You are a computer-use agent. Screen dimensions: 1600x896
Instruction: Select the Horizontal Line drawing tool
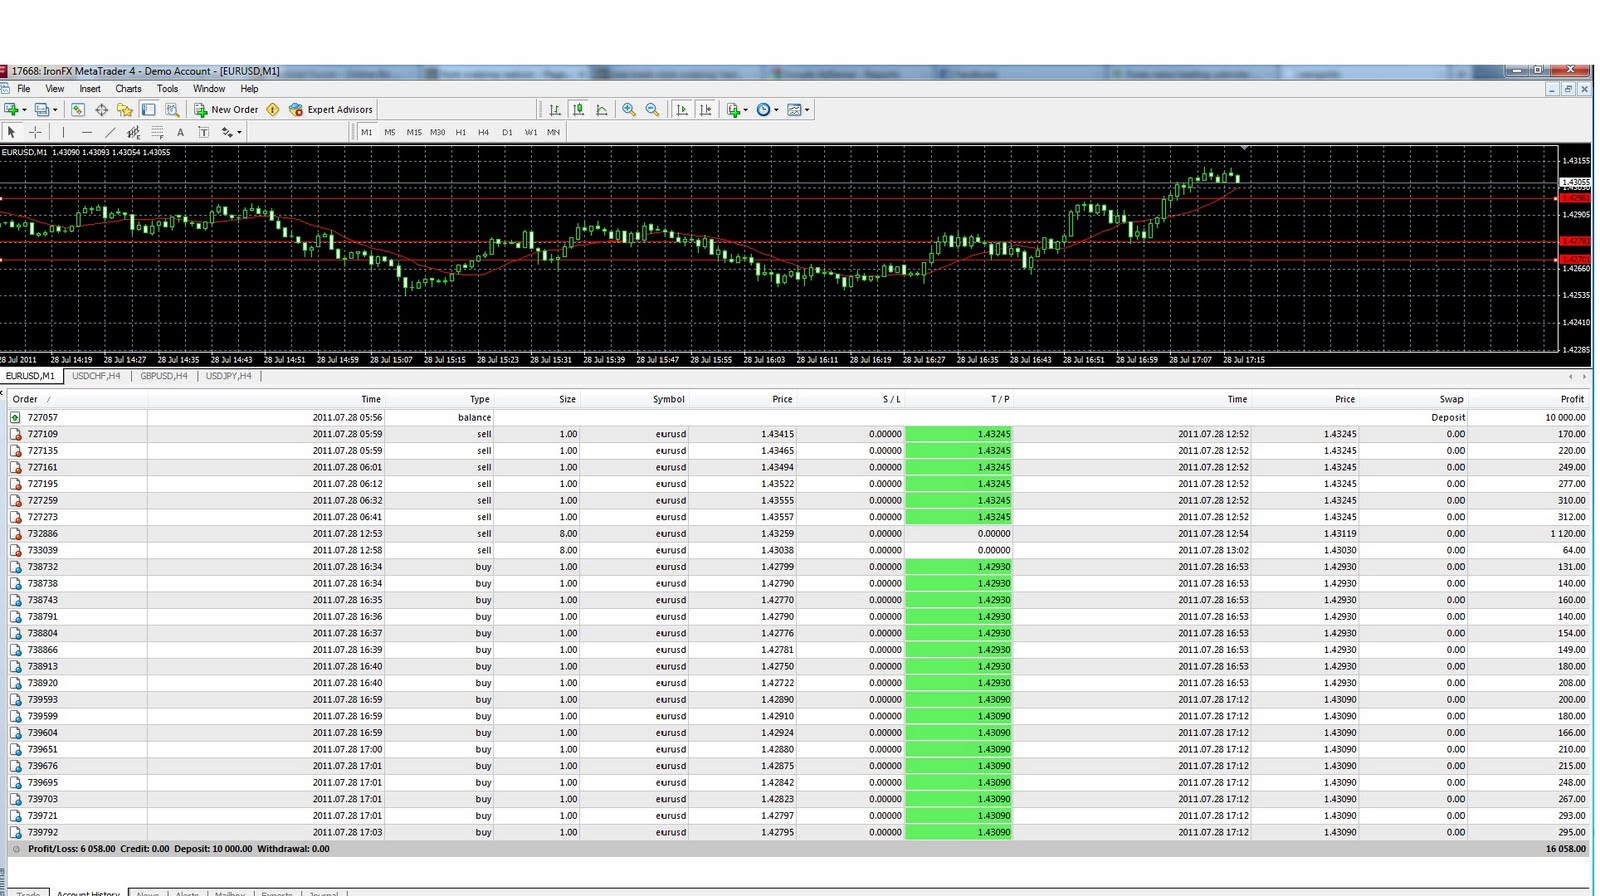click(x=87, y=132)
